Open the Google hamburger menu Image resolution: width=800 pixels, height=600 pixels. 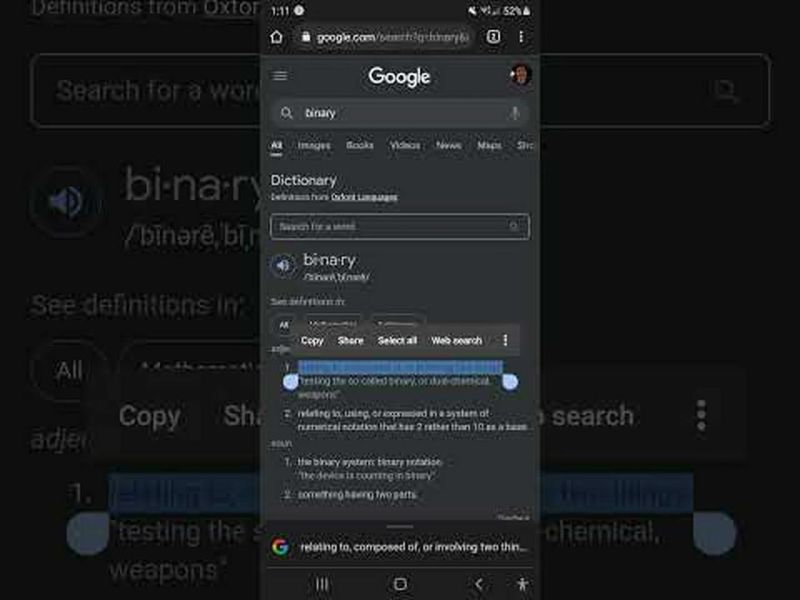click(280, 76)
